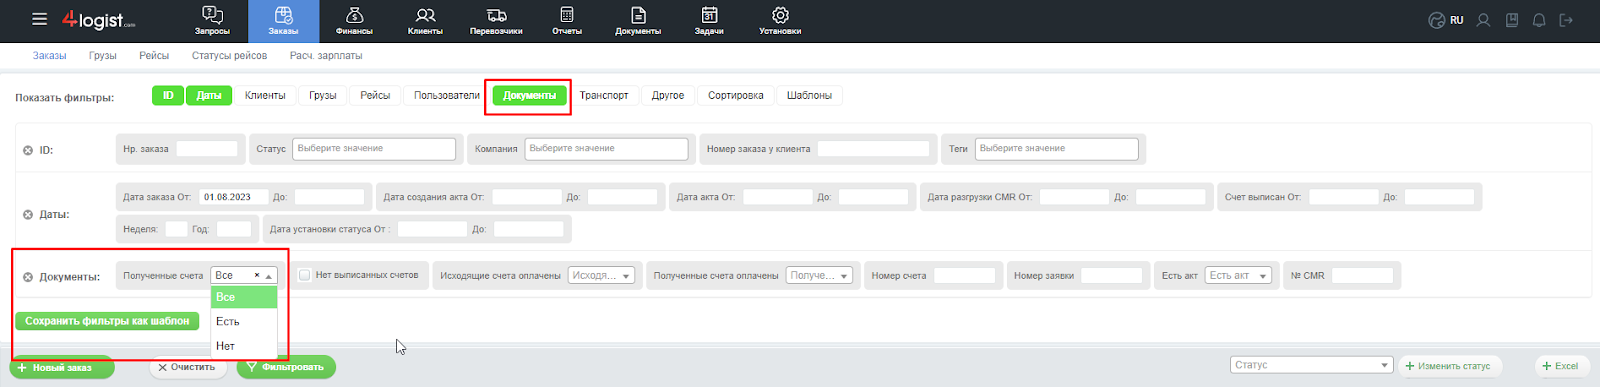The image size is (1600, 387).
Task: Open the Есть акт dropdown
Action: [1238, 275]
